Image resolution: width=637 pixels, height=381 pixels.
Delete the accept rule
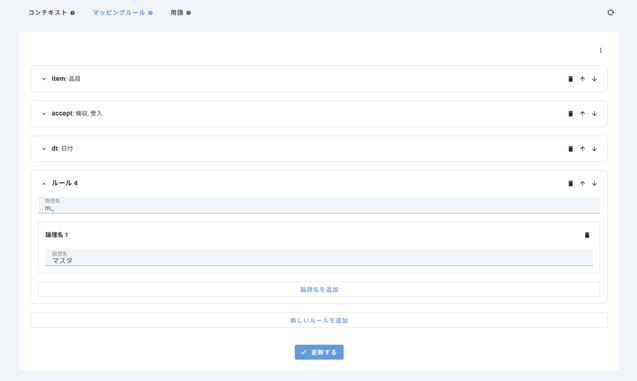[x=570, y=114]
